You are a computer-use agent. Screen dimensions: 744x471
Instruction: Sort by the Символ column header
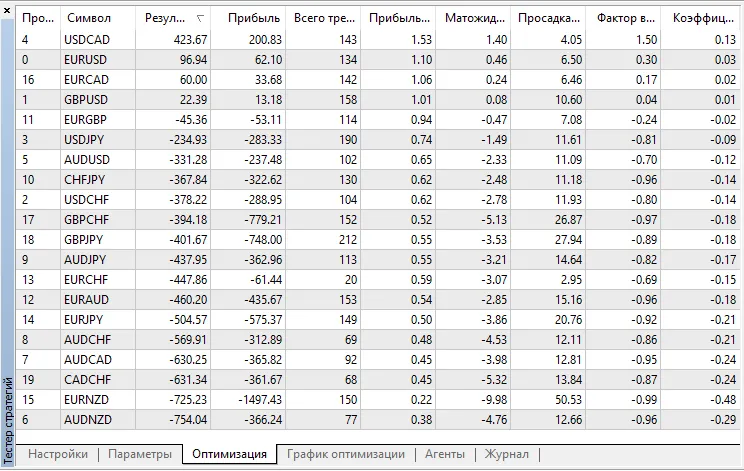88,18
